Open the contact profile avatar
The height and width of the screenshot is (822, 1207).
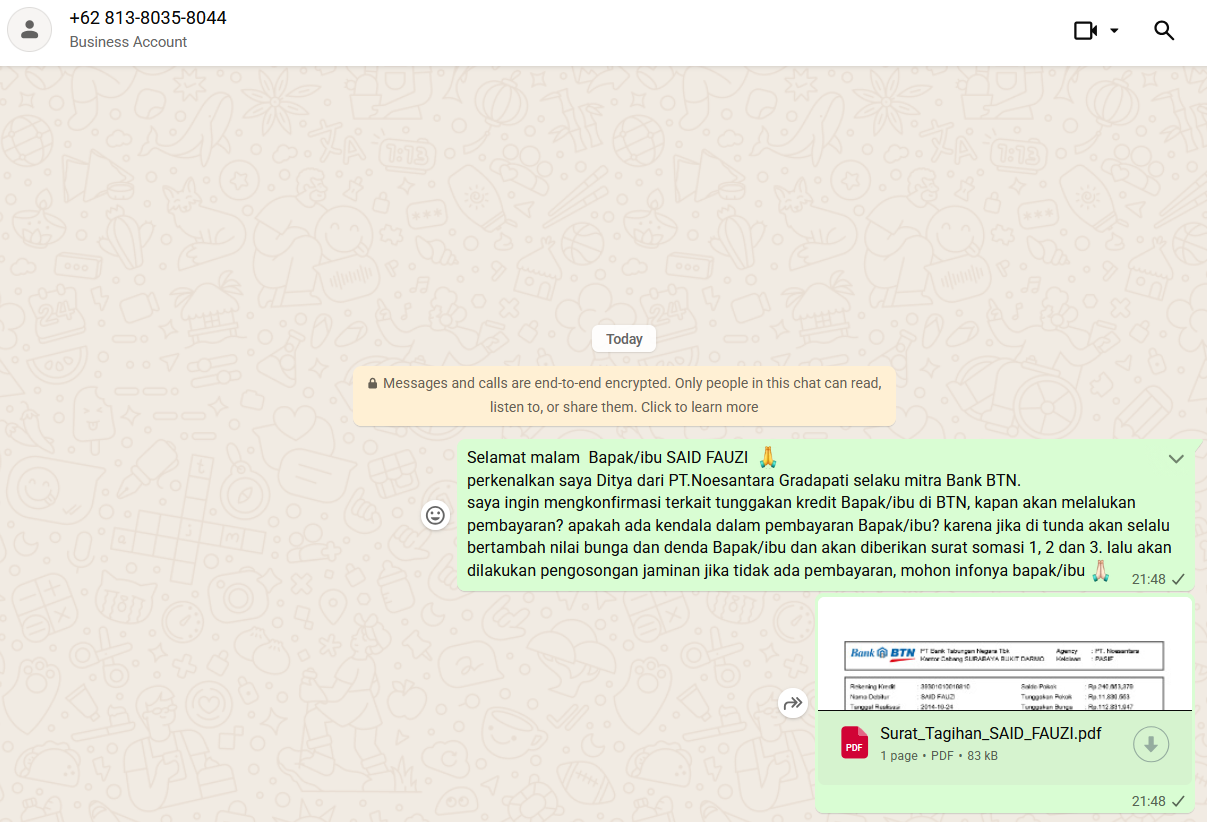tap(30, 30)
